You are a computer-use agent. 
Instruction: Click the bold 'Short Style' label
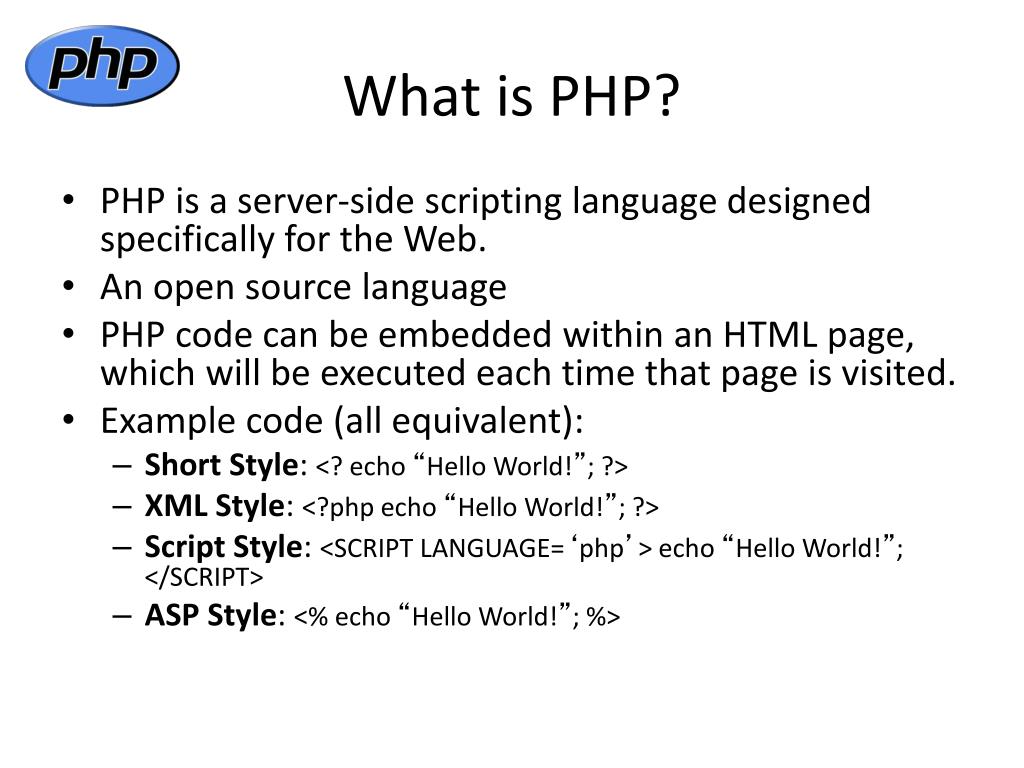click(x=221, y=466)
